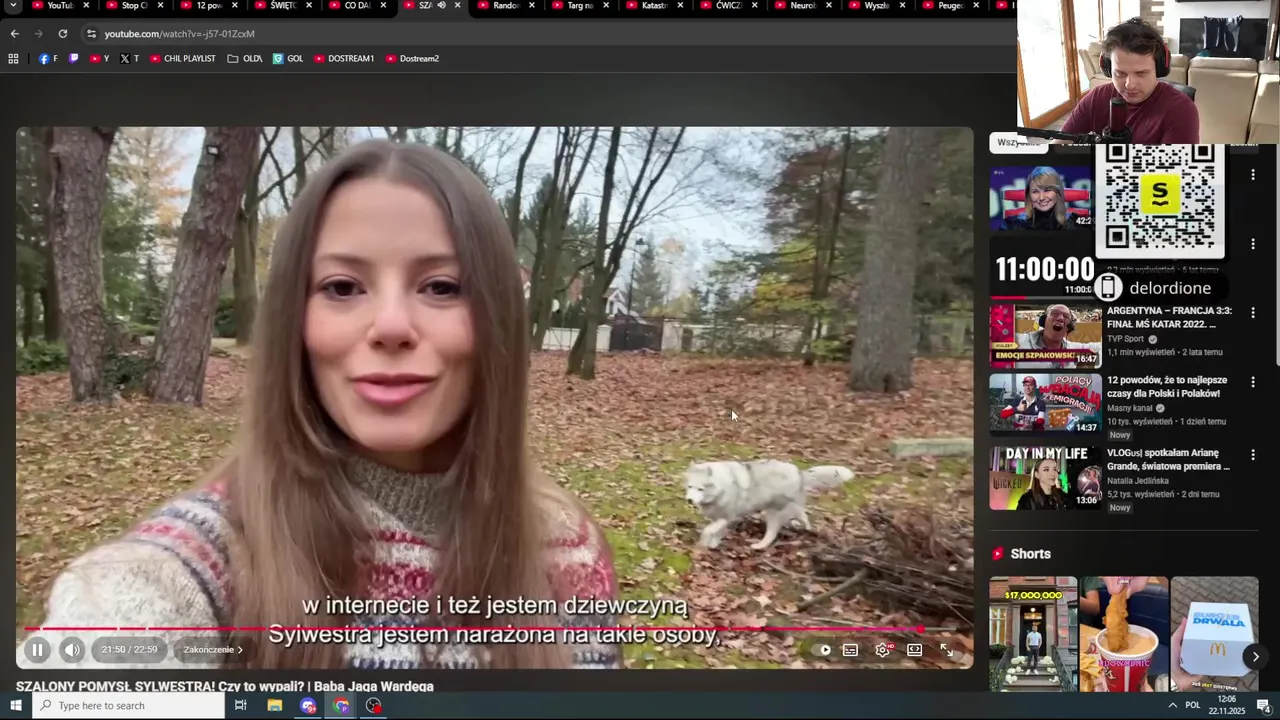Open the 'DAY IN MY LIFE' vlog thumbnail
The image size is (1280, 720).
pos(1045,478)
